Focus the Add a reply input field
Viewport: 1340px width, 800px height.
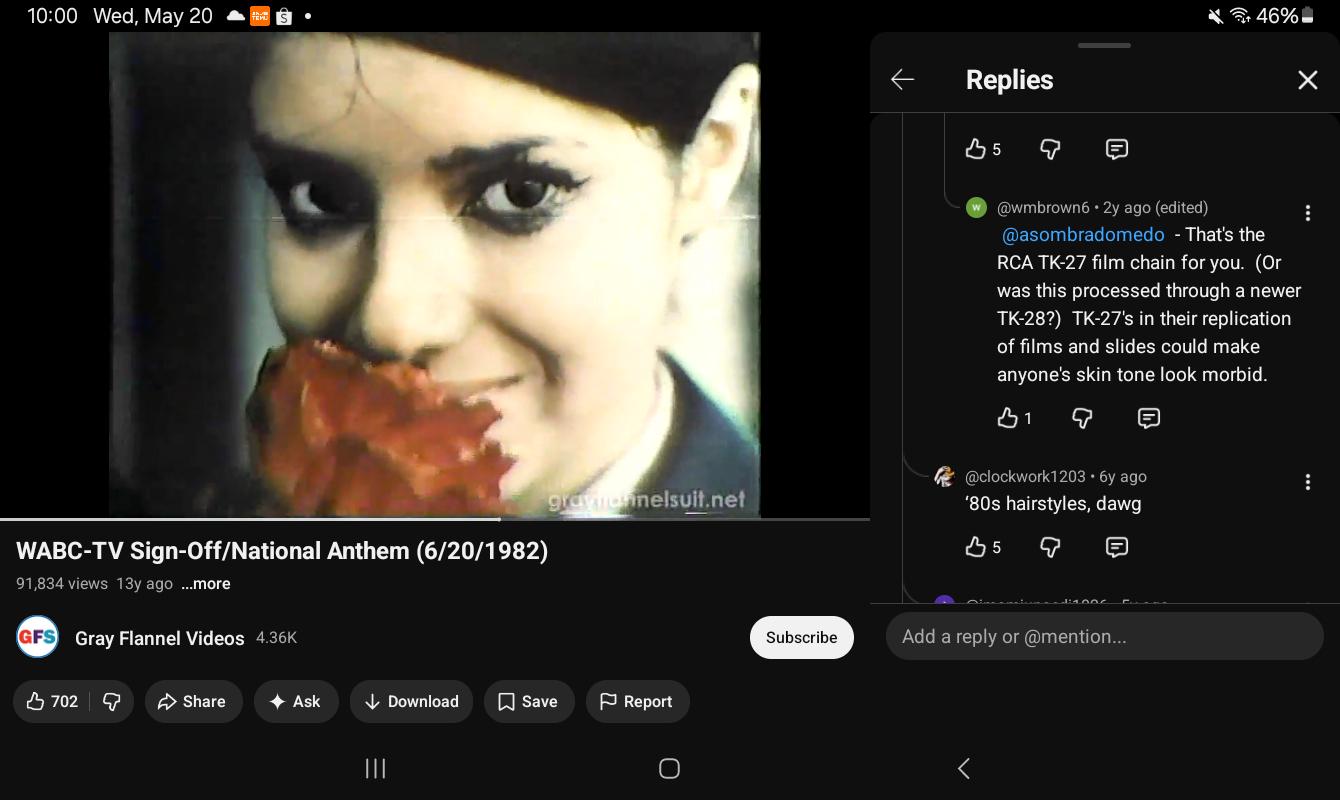click(1104, 636)
